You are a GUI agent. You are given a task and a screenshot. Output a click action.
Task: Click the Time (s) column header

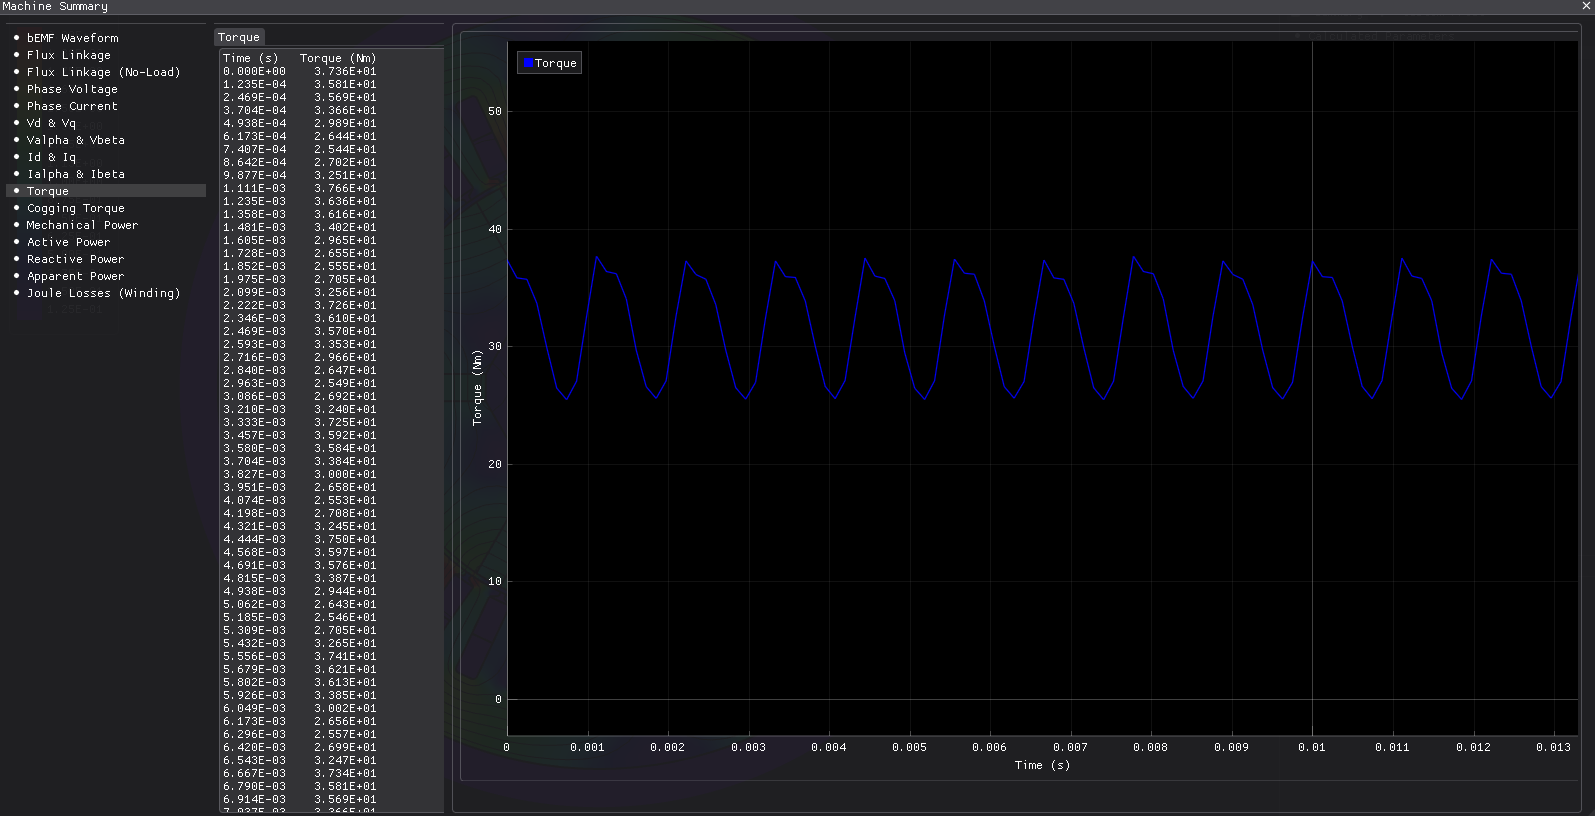tap(250, 58)
